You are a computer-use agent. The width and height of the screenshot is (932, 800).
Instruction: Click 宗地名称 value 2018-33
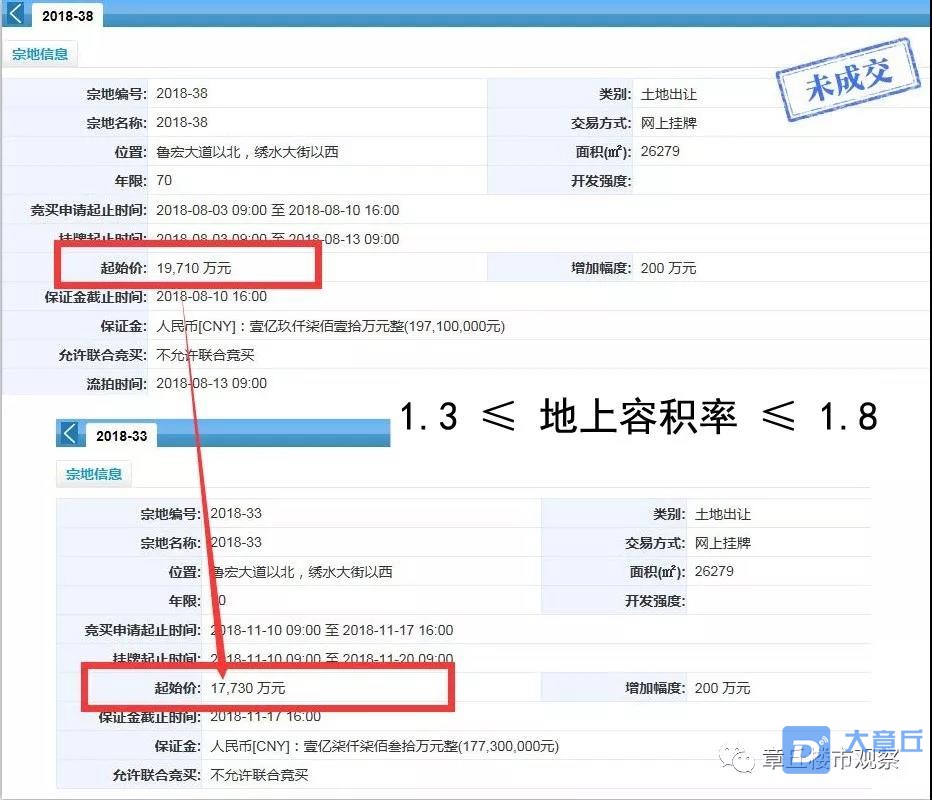236,542
